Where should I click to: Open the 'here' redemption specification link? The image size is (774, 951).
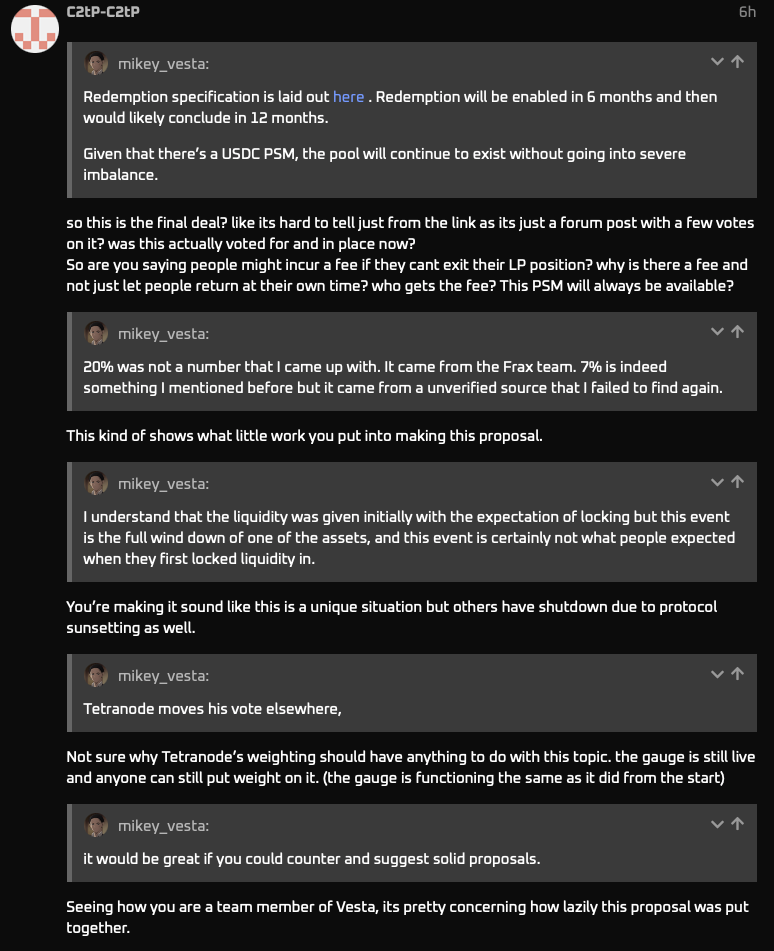(348, 97)
